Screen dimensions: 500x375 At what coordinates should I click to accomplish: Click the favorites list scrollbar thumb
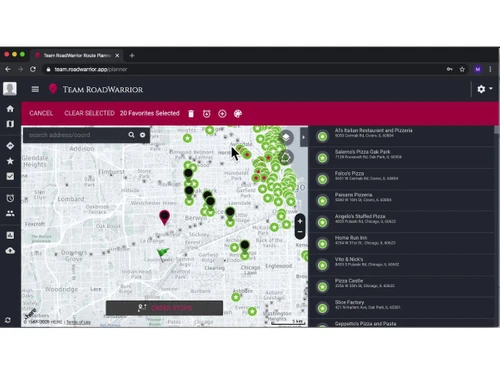click(x=497, y=130)
